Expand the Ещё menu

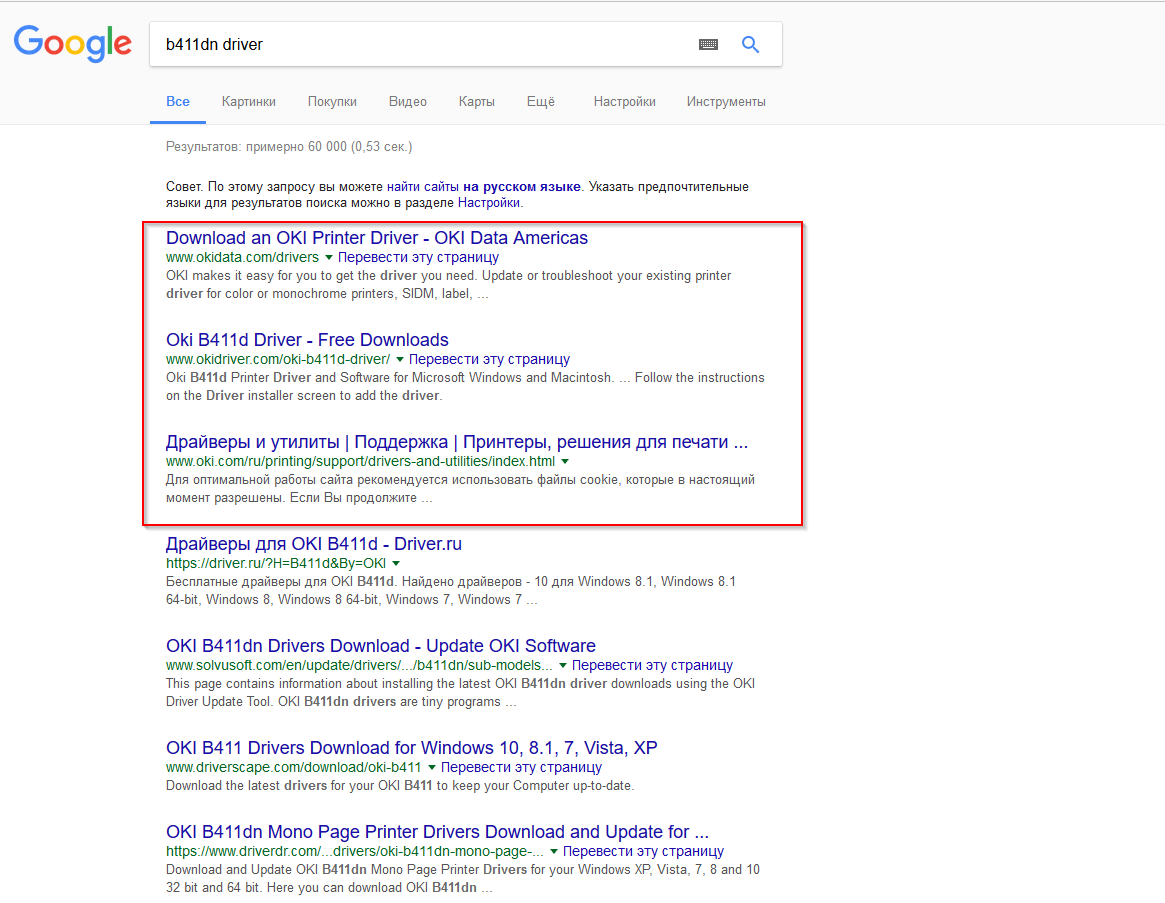tap(540, 102)
